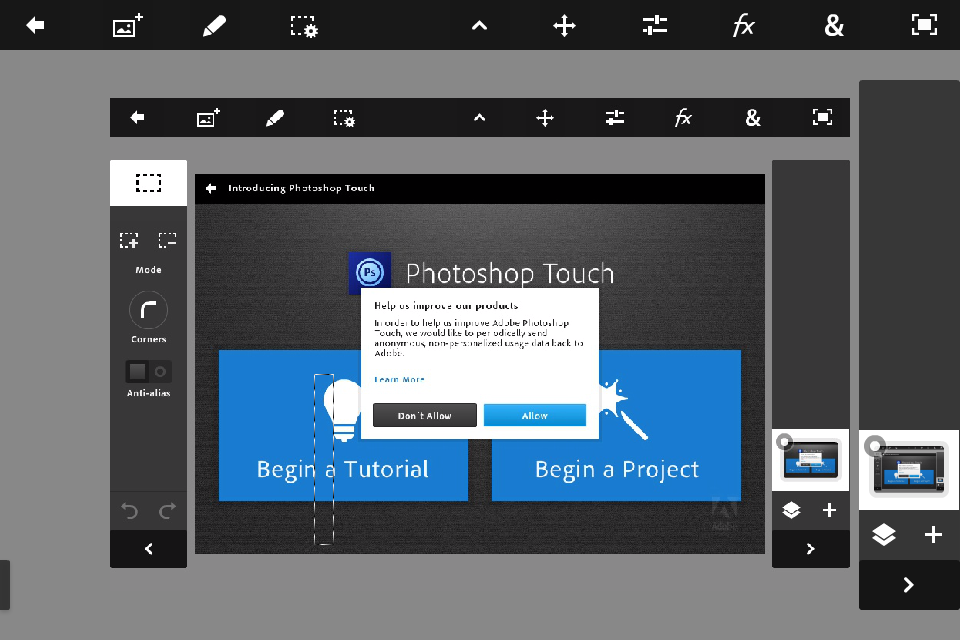Select outer toolbar brush tool
The image size is (960, 640).
(214, 26)
